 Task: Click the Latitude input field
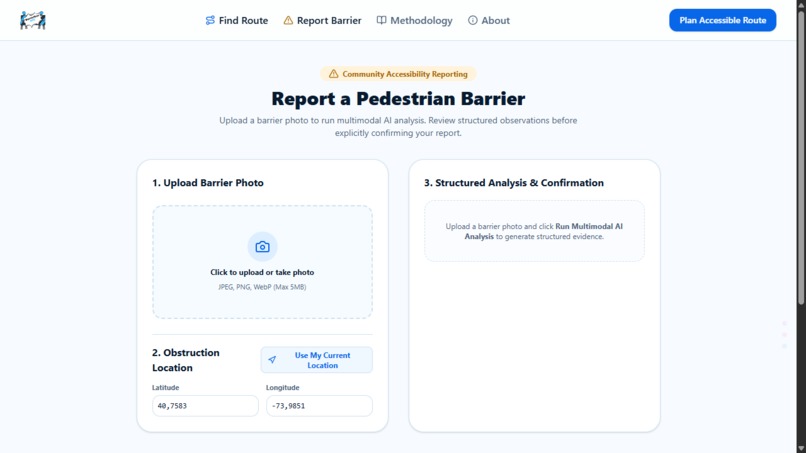[x=205, y=406]
